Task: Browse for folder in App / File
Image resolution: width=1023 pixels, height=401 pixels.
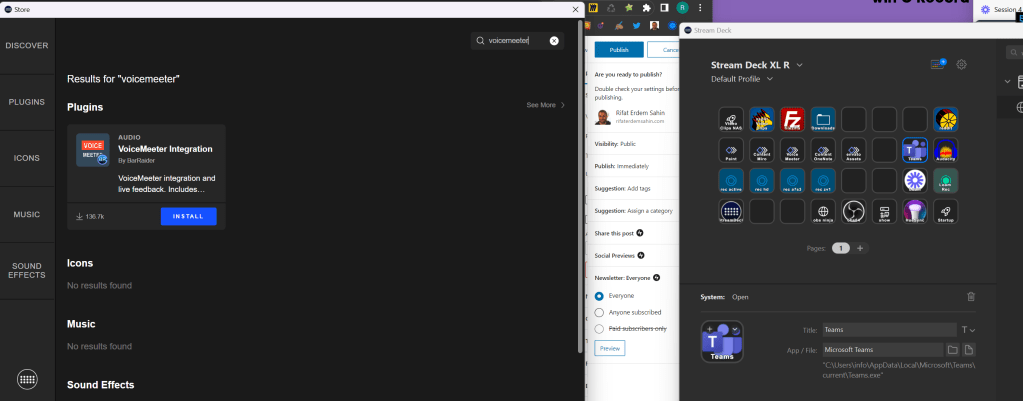Action: click(953, 349)
